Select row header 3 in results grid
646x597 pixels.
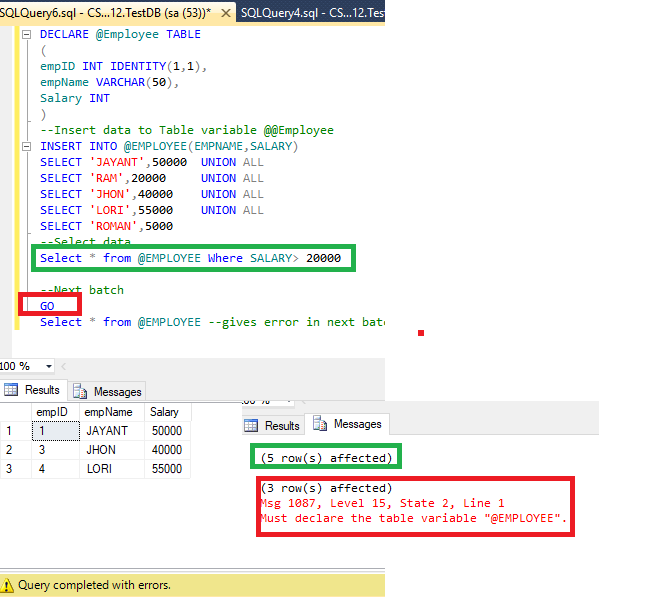[x=16, y=469]
